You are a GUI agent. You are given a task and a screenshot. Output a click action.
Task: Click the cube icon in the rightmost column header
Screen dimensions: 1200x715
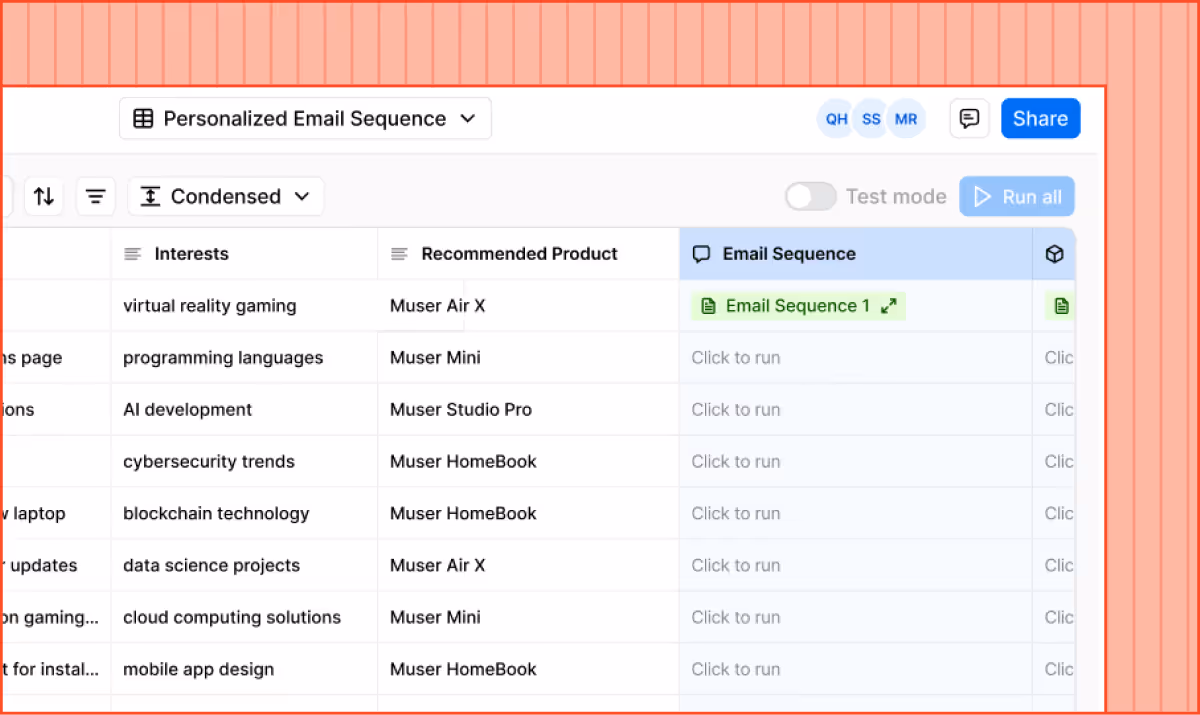[x=1055, y=253]
